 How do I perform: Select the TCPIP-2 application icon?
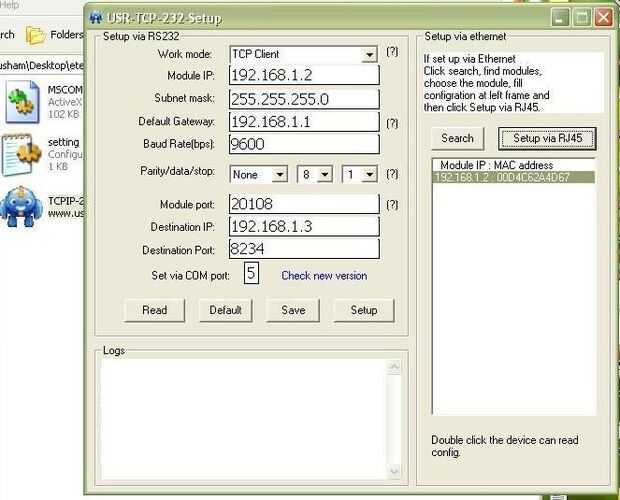coord(21,207)
